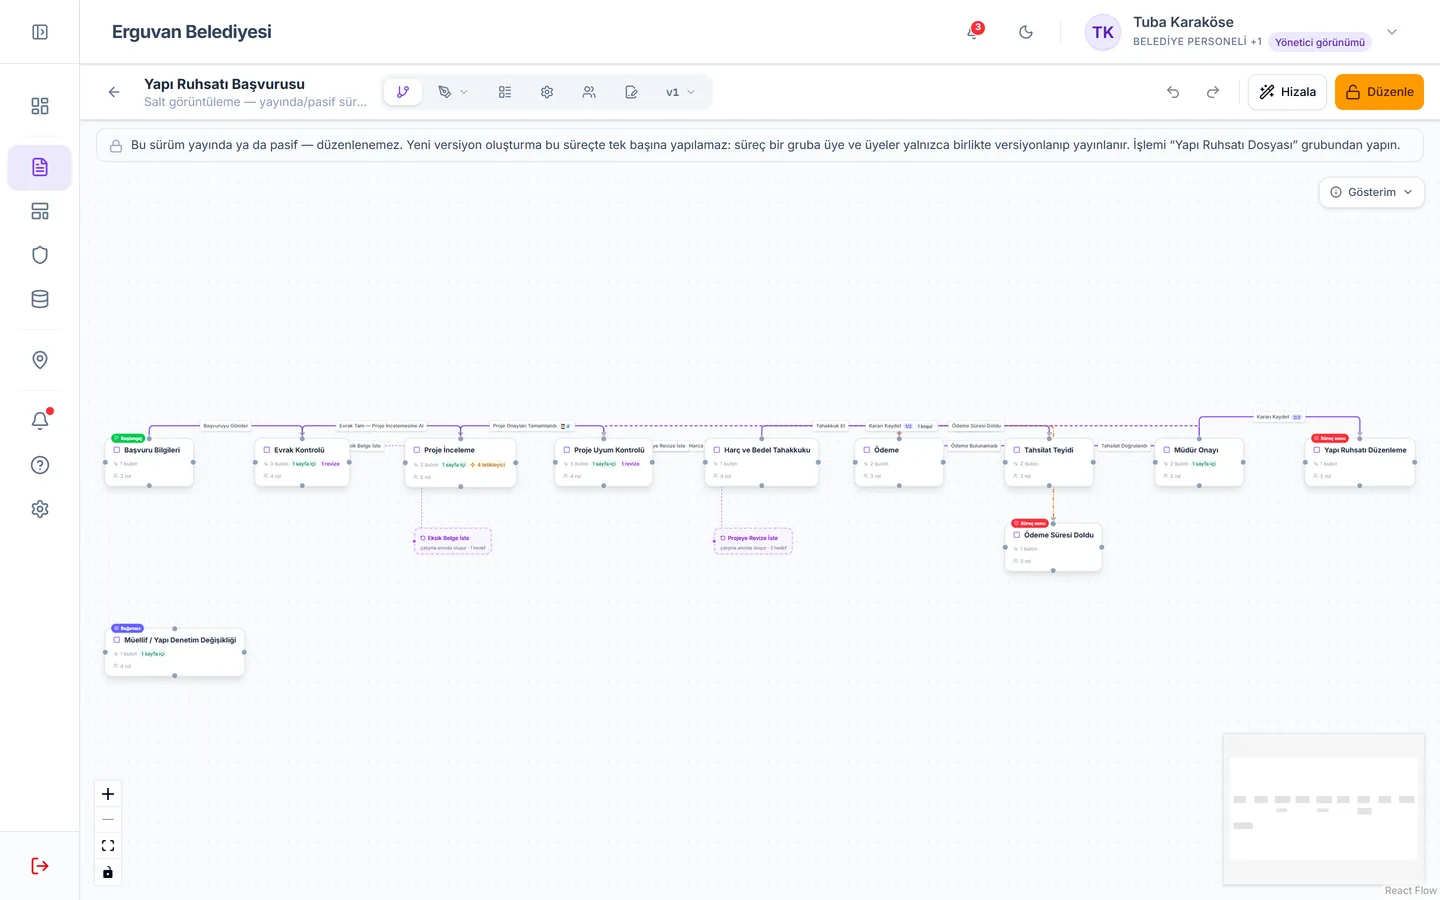This screenshot has height=900, width=1440.
Task: Toggle canvas interactivity lock icon
Action: click(x=108, y=872)
